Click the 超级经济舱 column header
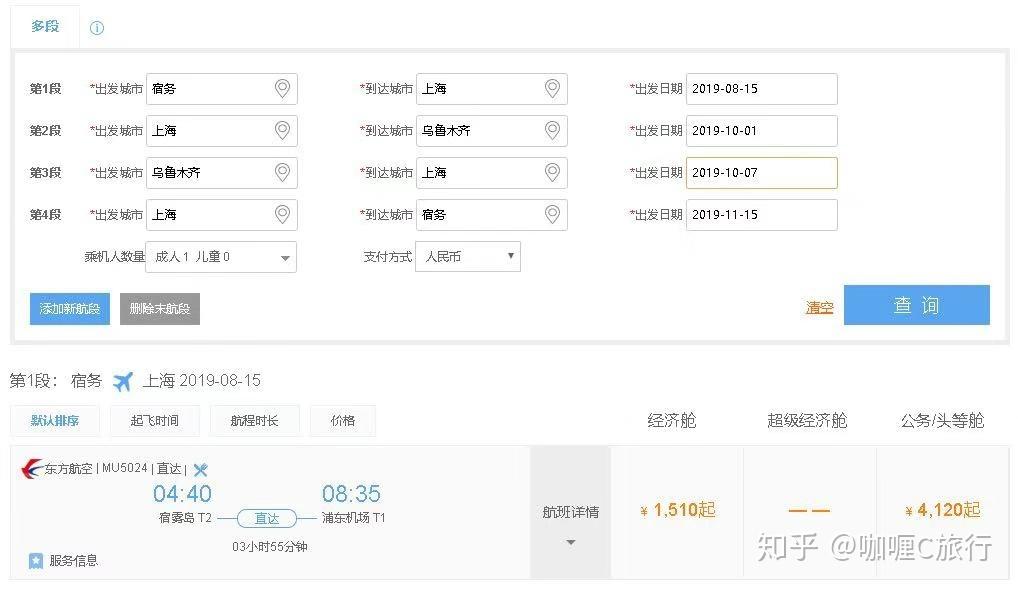This screenshot has width=1018, height=589. (x=807, y=421)
